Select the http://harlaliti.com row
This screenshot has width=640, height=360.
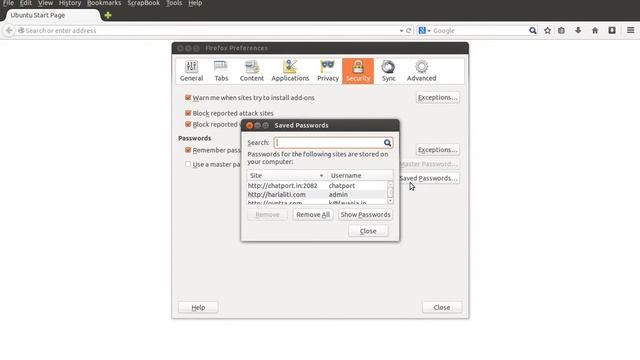(x=317, y=195)
